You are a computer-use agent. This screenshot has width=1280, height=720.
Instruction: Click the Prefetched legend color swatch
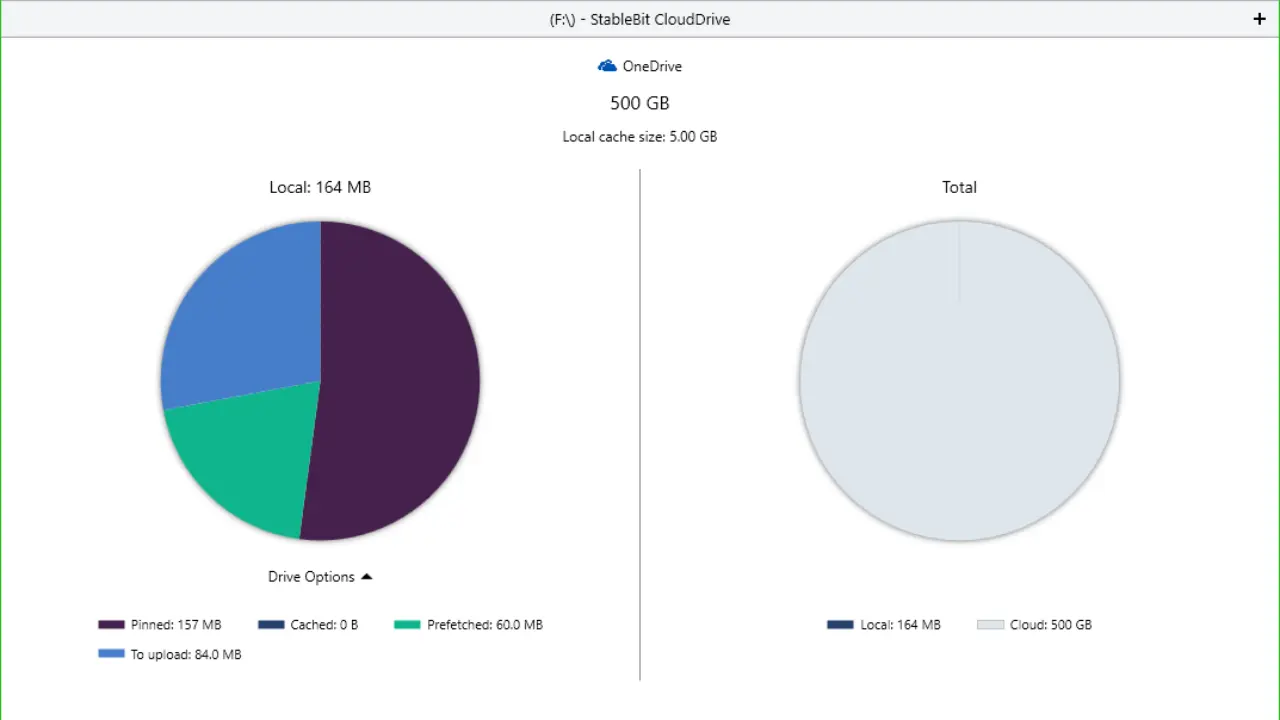[x=407, y=625]
